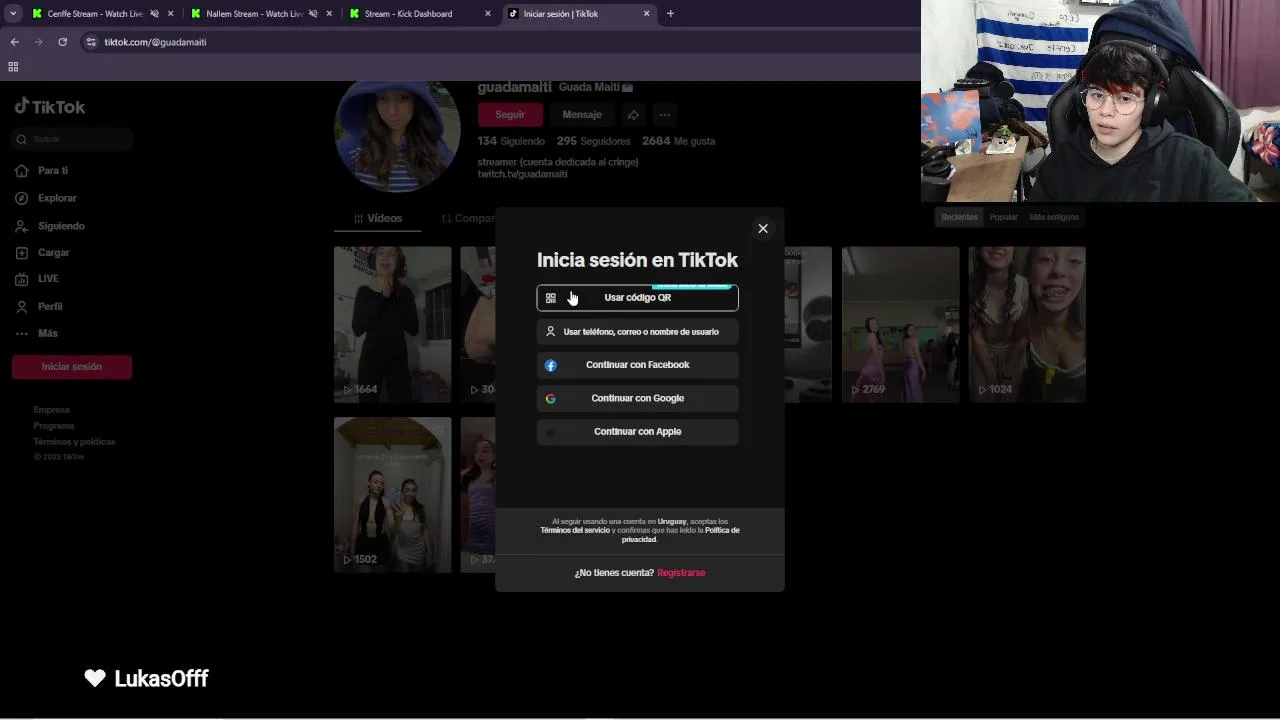Screen dimensions: 1280x720
Task: Close the TikTok login dialog
Action: [x=763, y=228]
